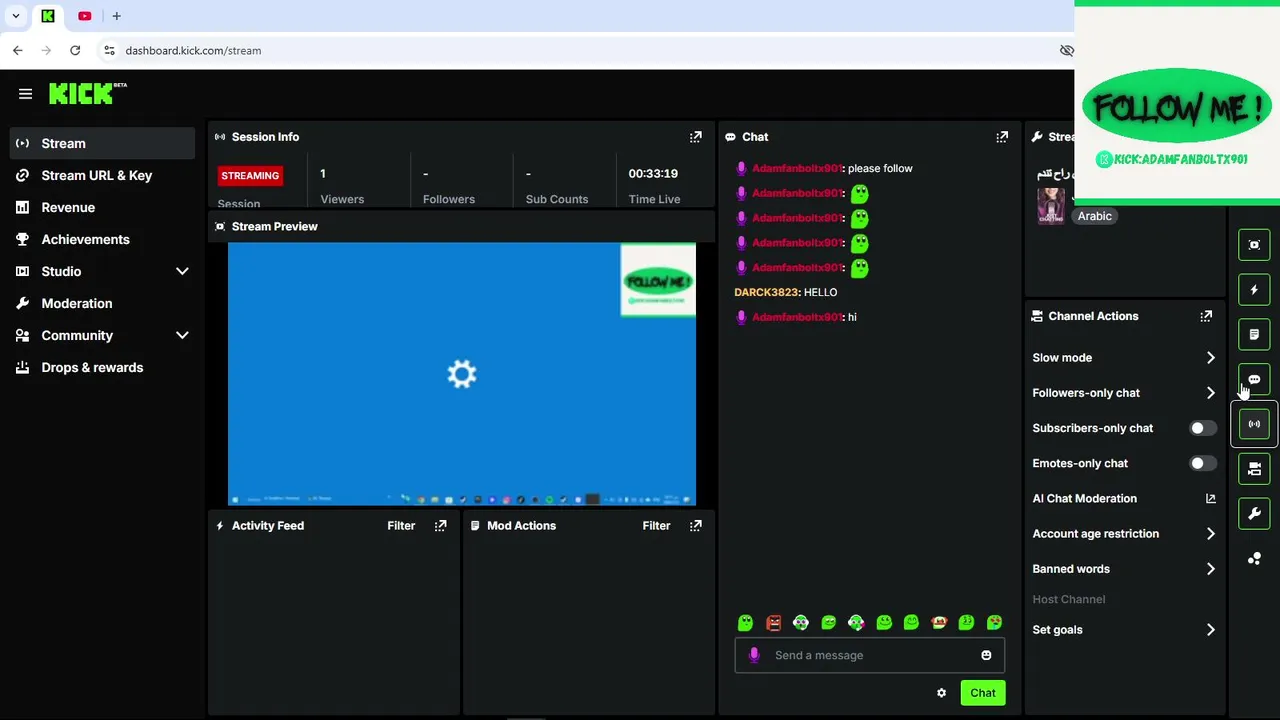The width and height of the screenshot is (1280, 720).
Task: Open the browser tab list dropdown arrow
Action: pos(16,16)
